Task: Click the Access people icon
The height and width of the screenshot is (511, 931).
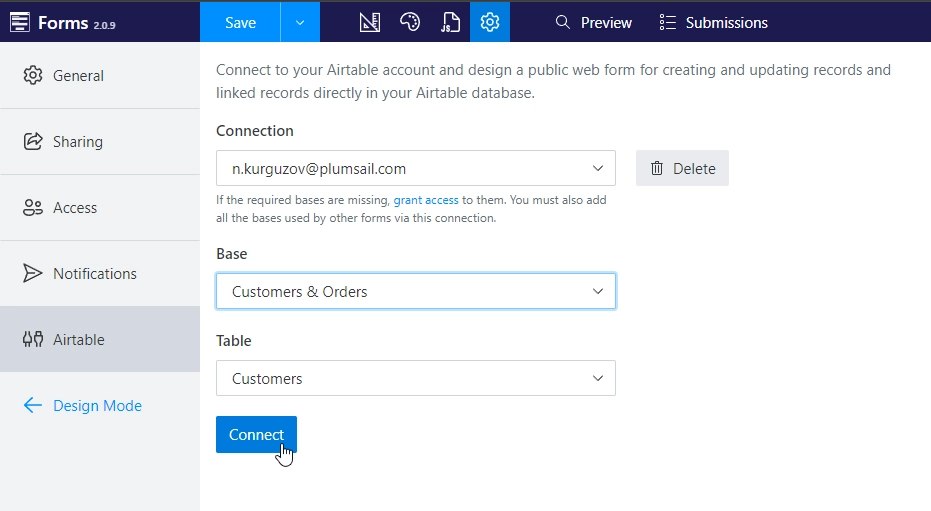Action: pyautogui.click(x=33, y=208)
